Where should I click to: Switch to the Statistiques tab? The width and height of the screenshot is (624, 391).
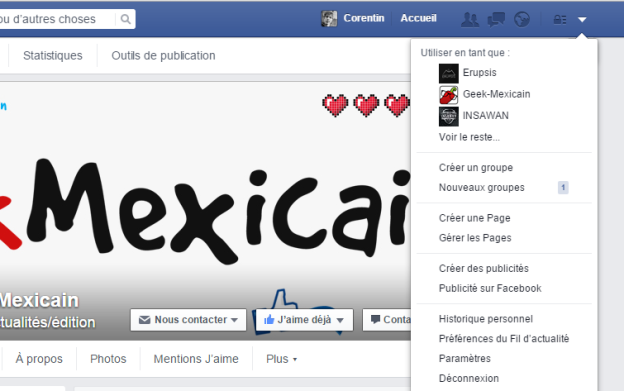tap(53, 55)
